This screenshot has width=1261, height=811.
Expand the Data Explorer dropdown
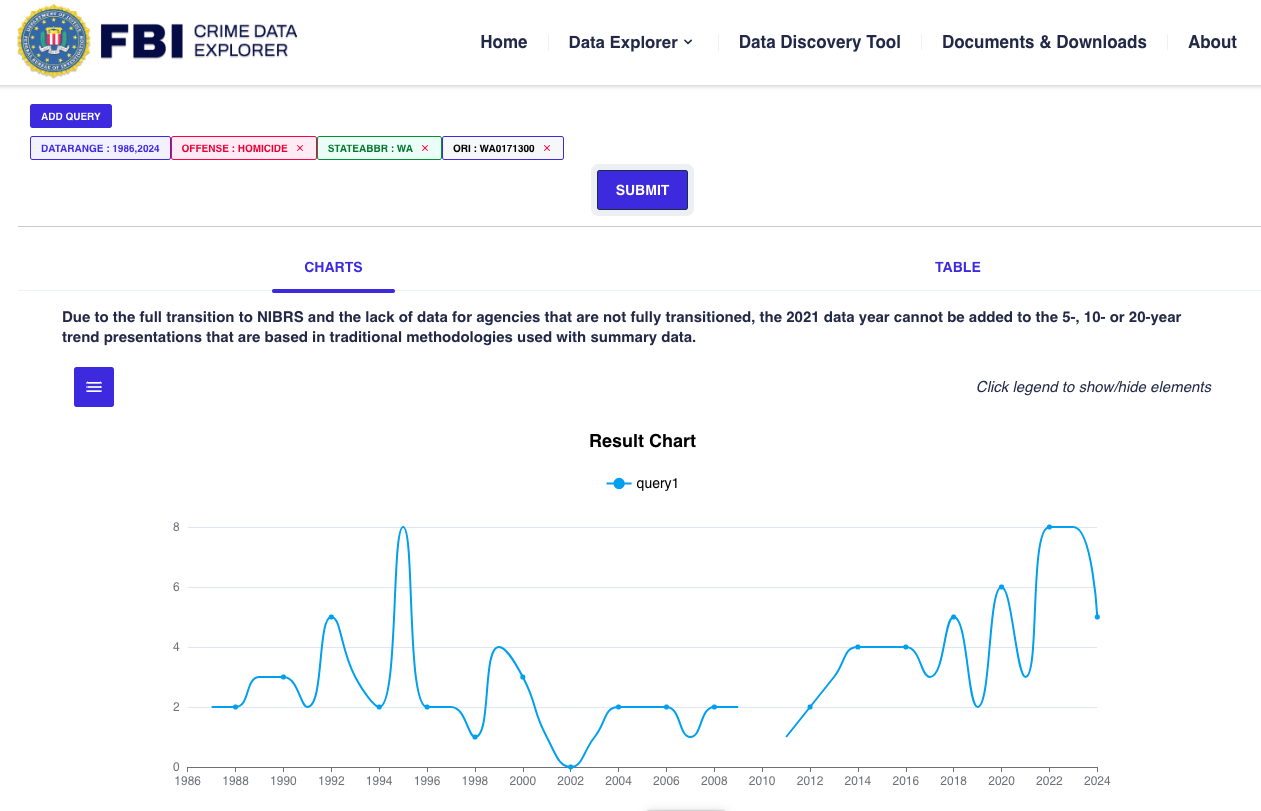(x=630, y=42)
